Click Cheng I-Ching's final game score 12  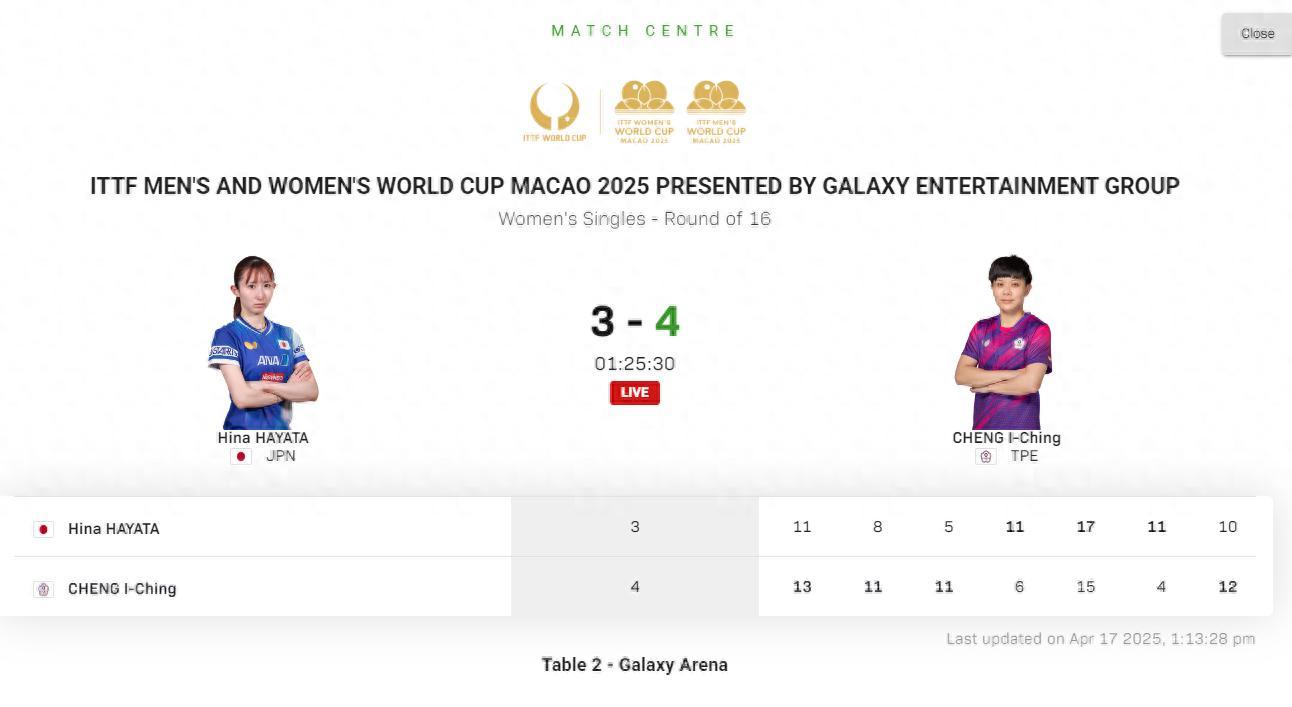pyautogui.click(x=1228, y=587)
